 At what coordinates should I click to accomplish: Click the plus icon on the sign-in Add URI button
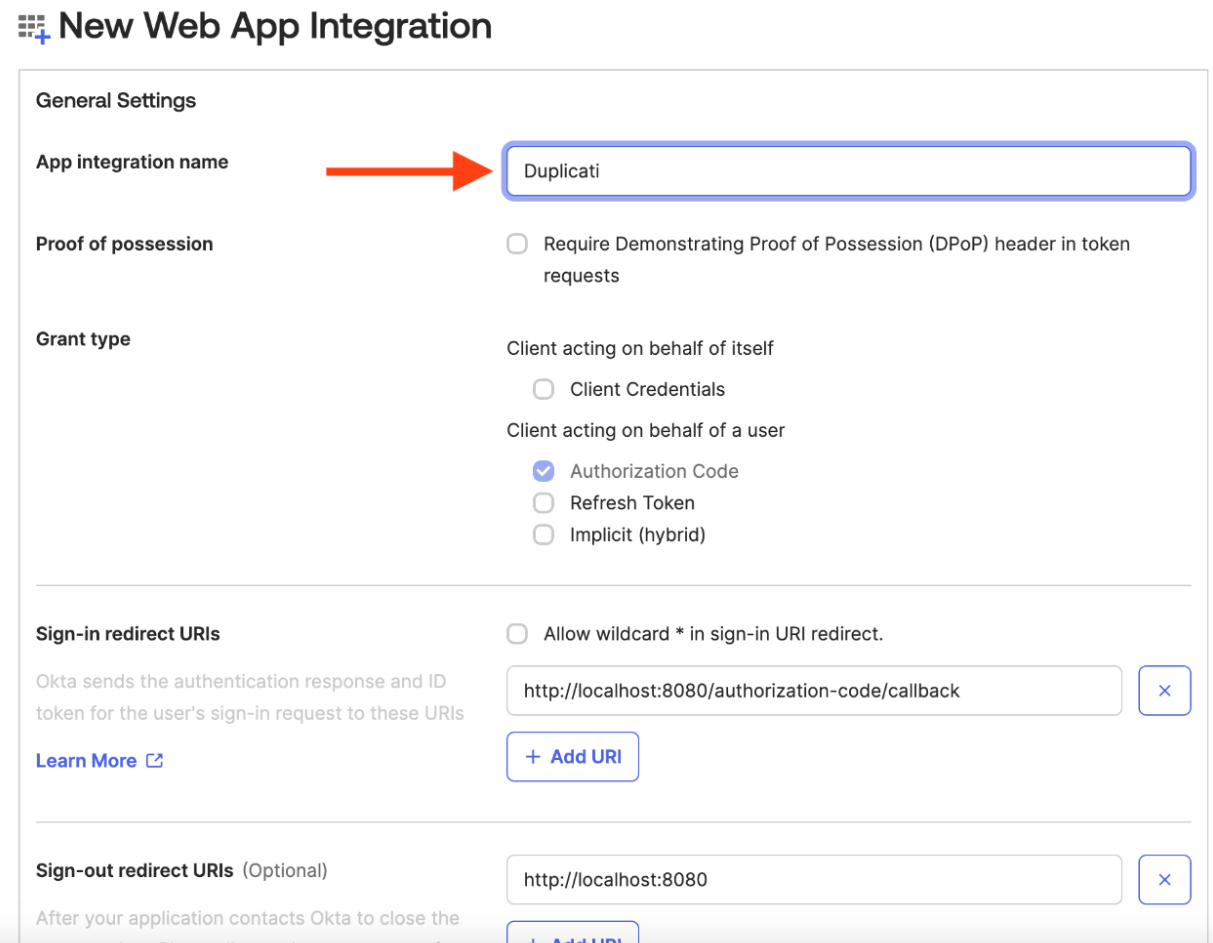pos(533,757)
